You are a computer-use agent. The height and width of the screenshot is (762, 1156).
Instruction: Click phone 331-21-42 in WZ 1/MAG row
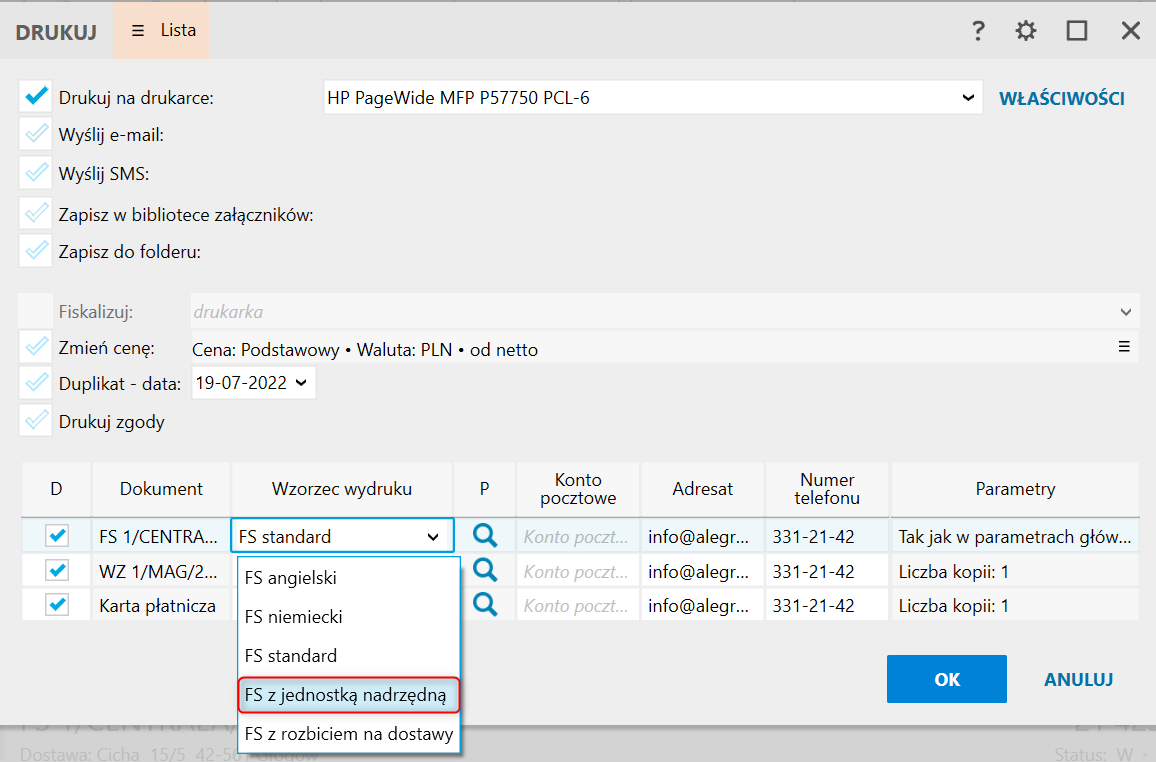click(x=828, y=571)
